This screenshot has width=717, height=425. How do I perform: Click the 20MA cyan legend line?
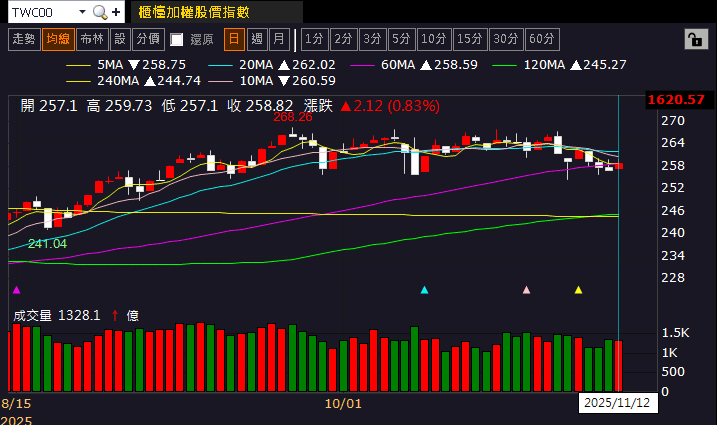(x=220, y=66)
